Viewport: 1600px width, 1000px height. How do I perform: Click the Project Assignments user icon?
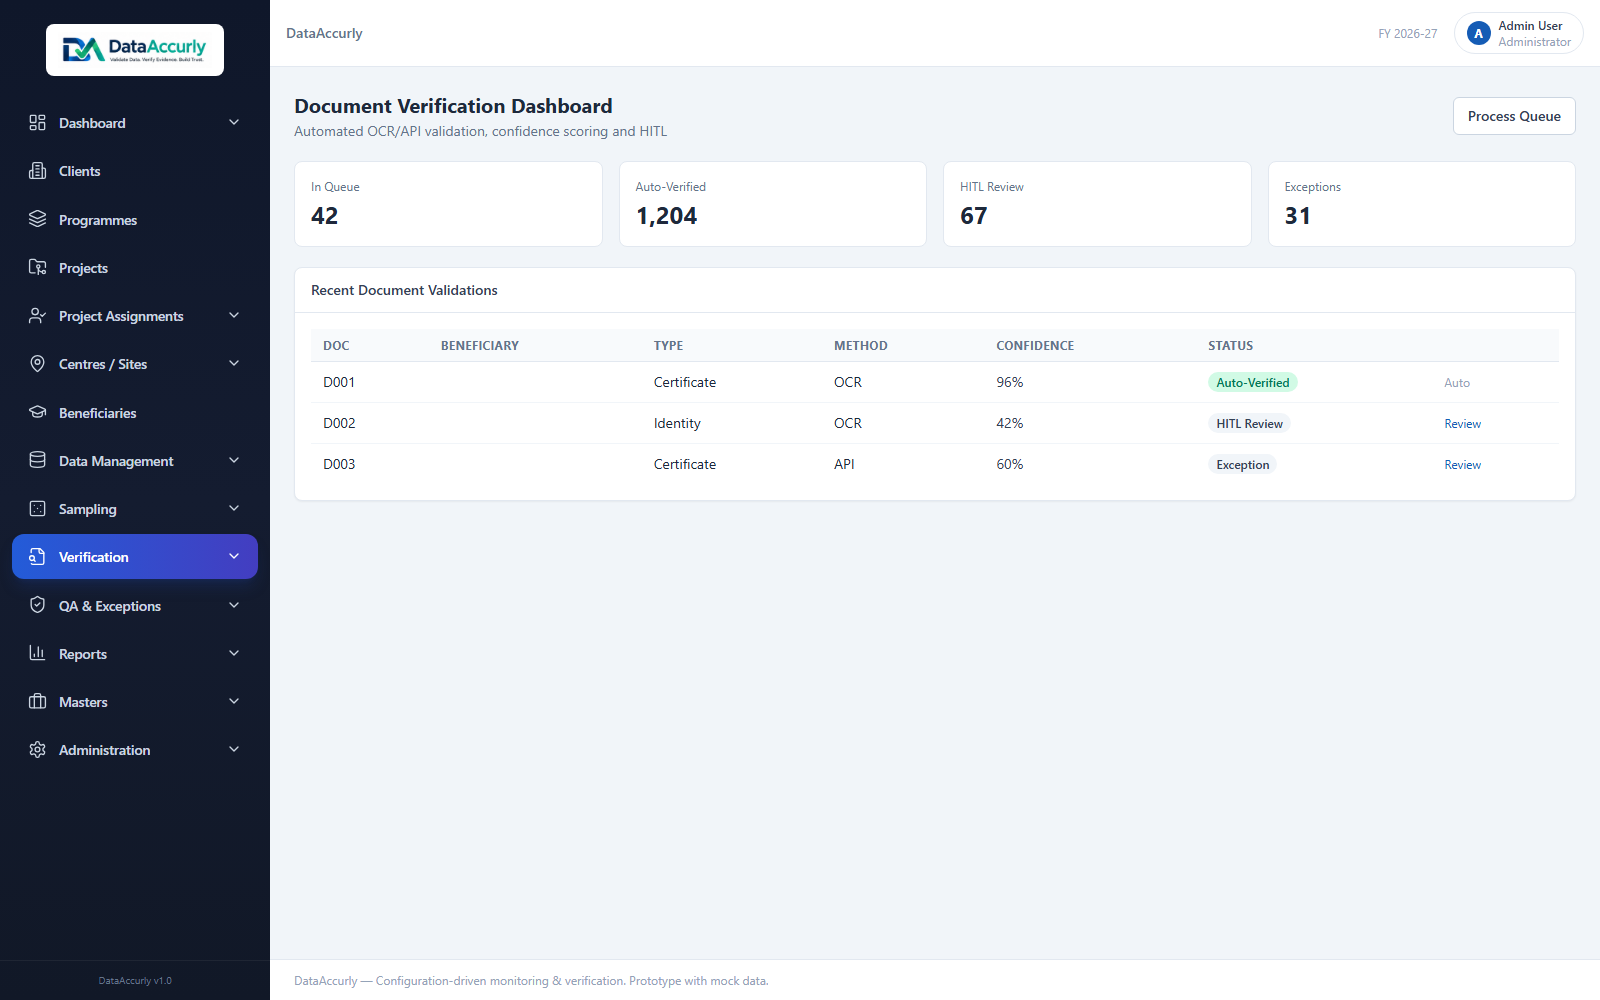(37, 315)
